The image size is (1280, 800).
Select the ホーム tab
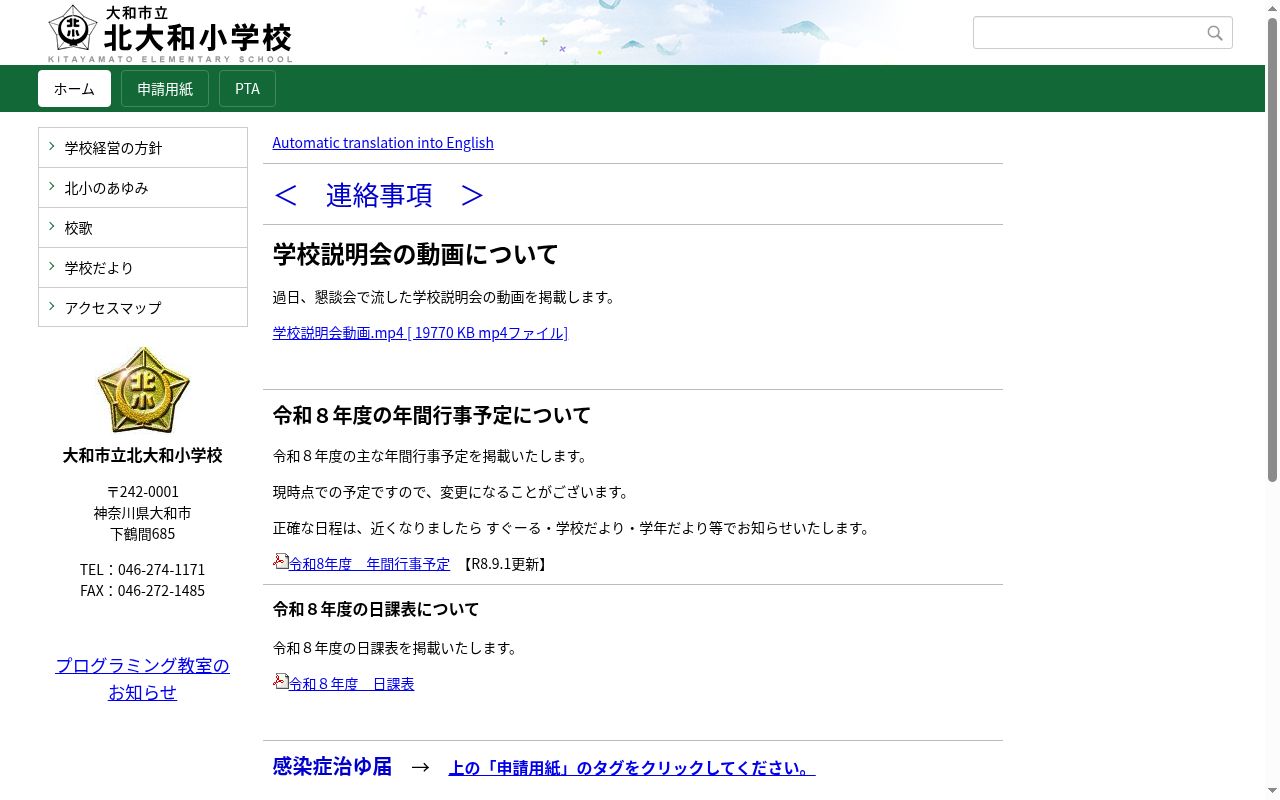[x=74, y=88]
